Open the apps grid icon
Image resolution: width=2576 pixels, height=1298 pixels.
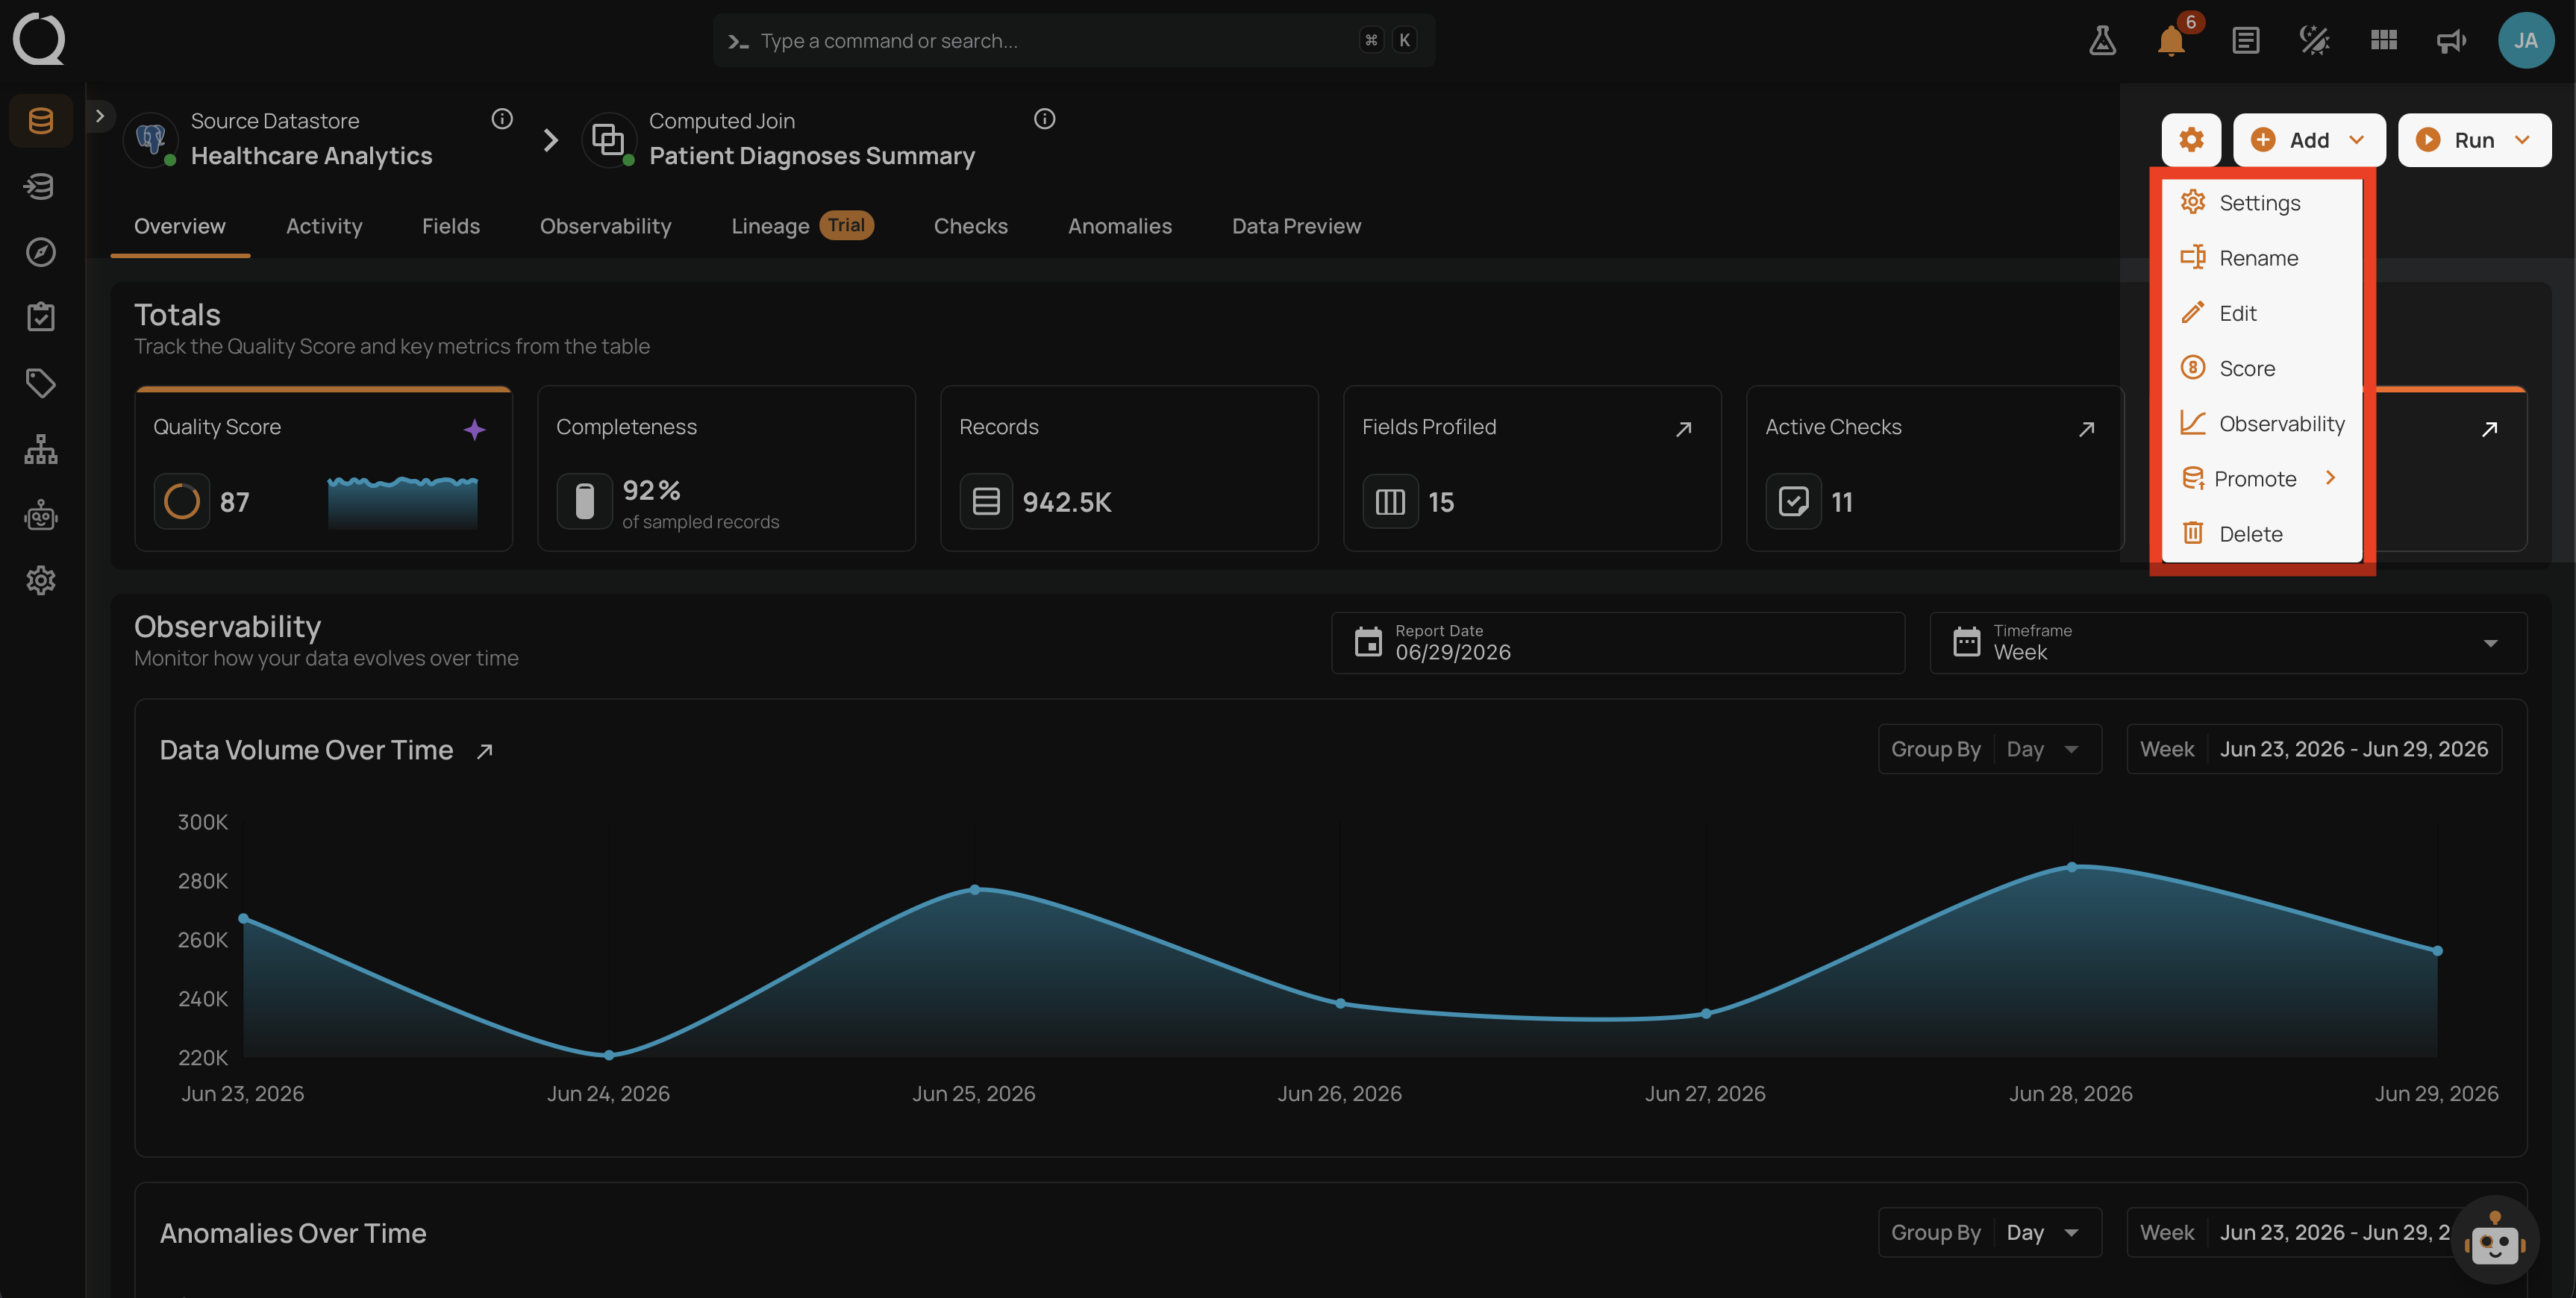point(2383,41)
